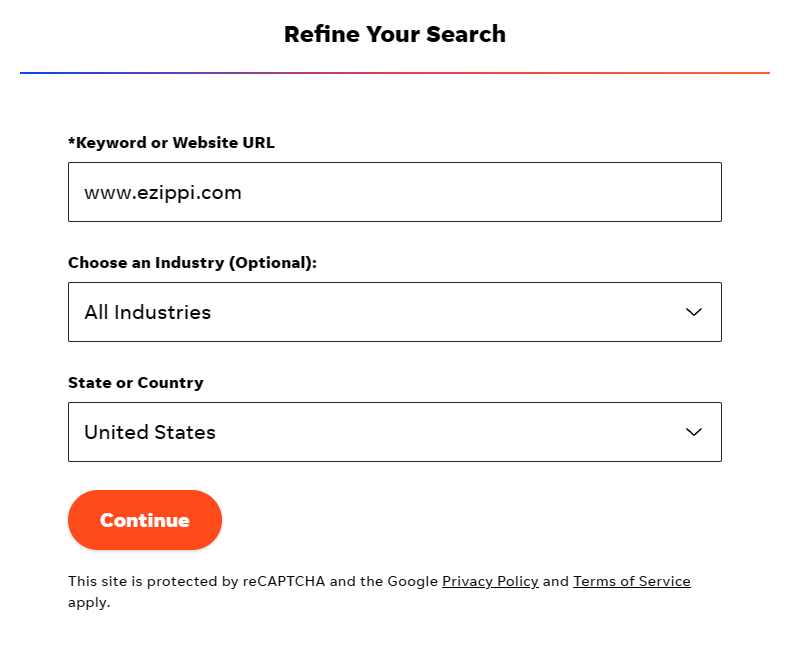Screen dimensions: 789x657
Task: Click the chevron arrow beside United States
Action: (694, 432)
